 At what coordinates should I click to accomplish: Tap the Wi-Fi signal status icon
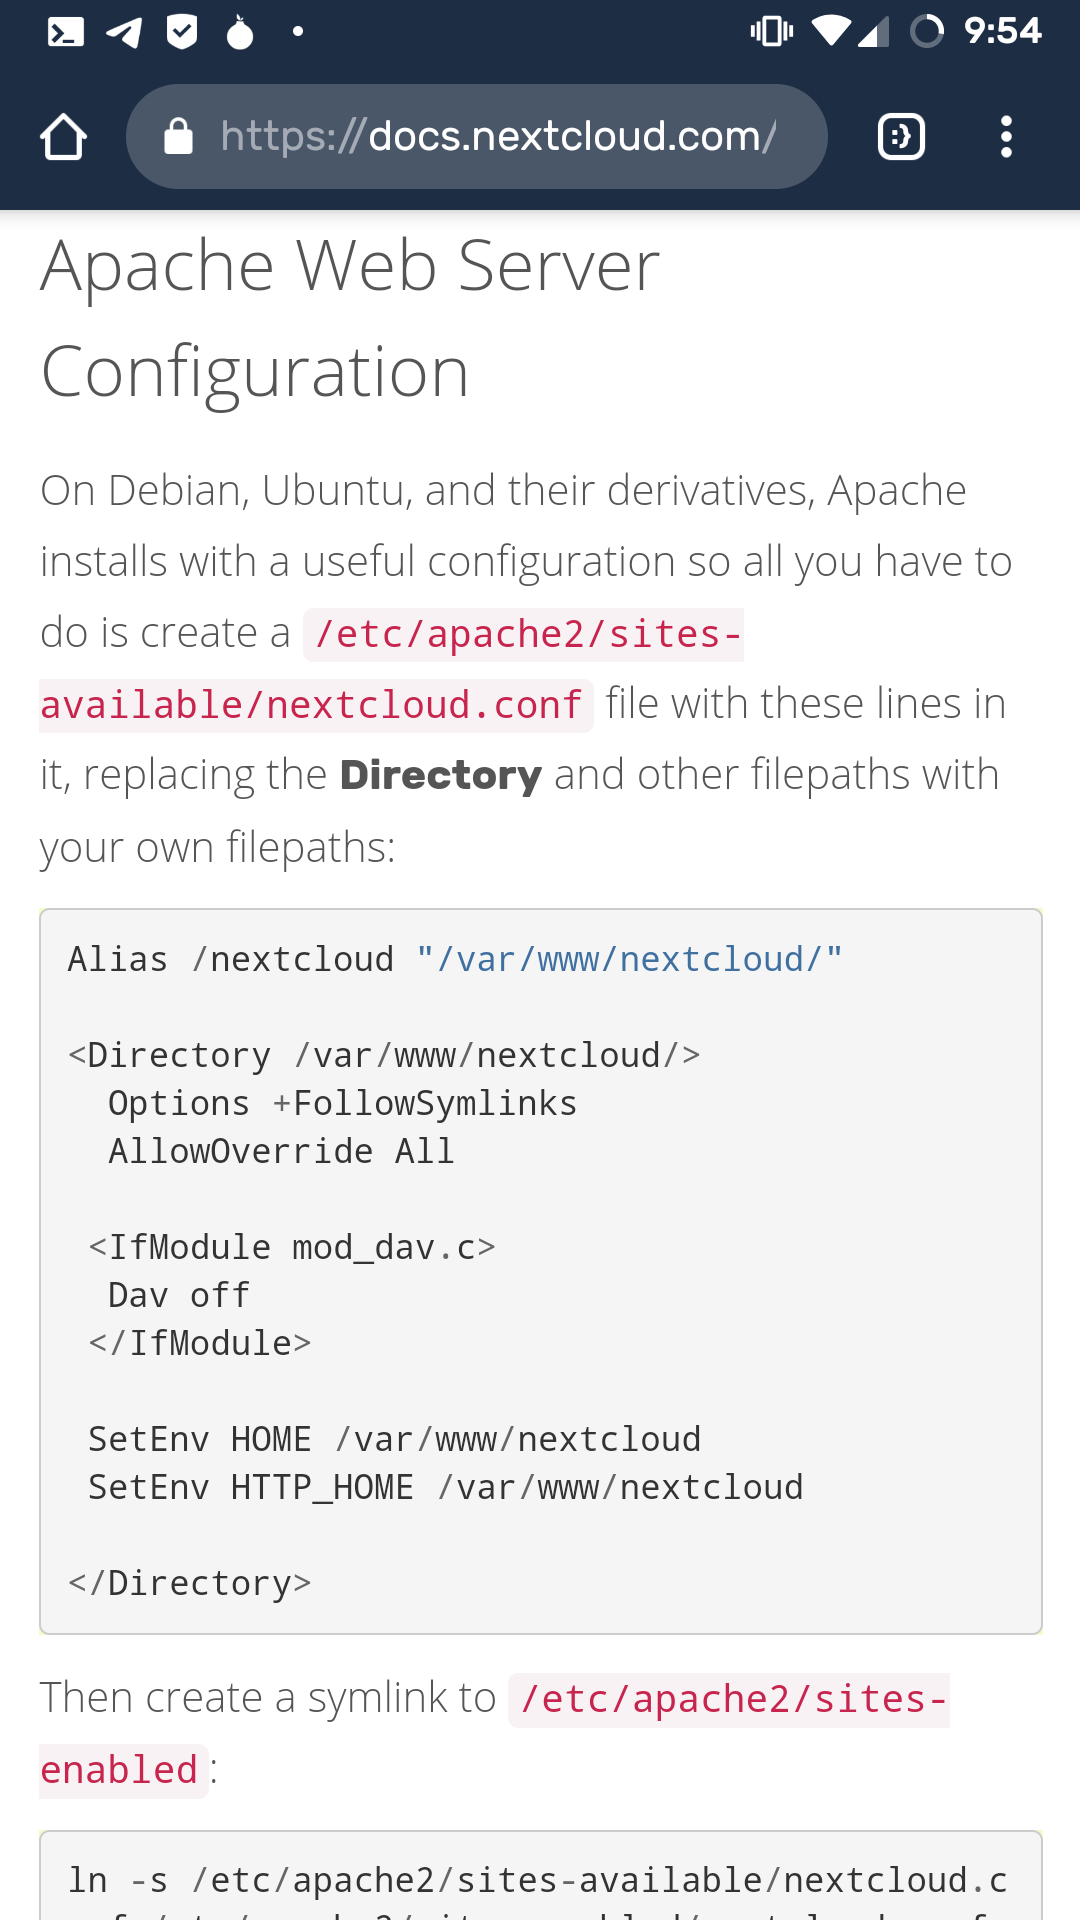(x=830, y=32)
